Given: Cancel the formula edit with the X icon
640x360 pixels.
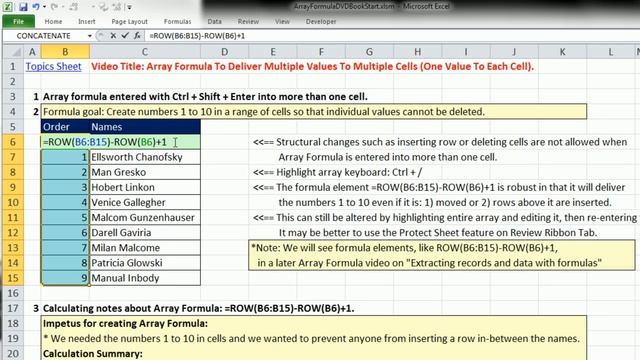Looking at the screenshot, I should click(113, 36).
